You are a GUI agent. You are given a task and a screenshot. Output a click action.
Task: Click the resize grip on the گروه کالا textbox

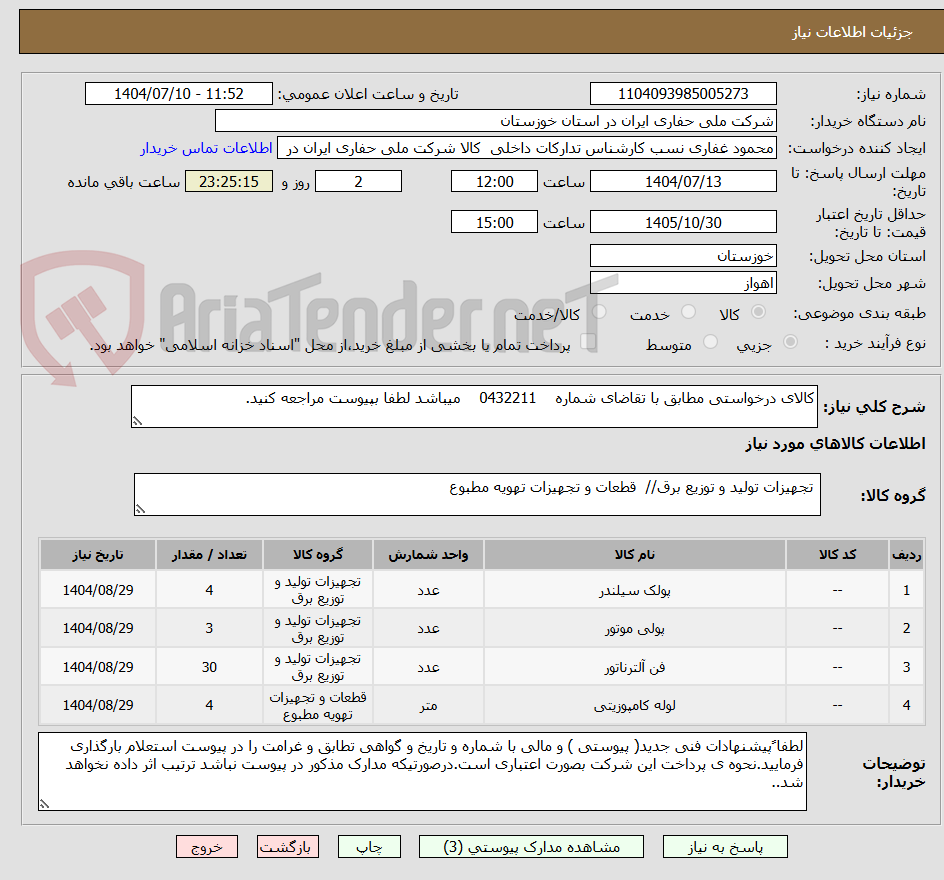140,510
